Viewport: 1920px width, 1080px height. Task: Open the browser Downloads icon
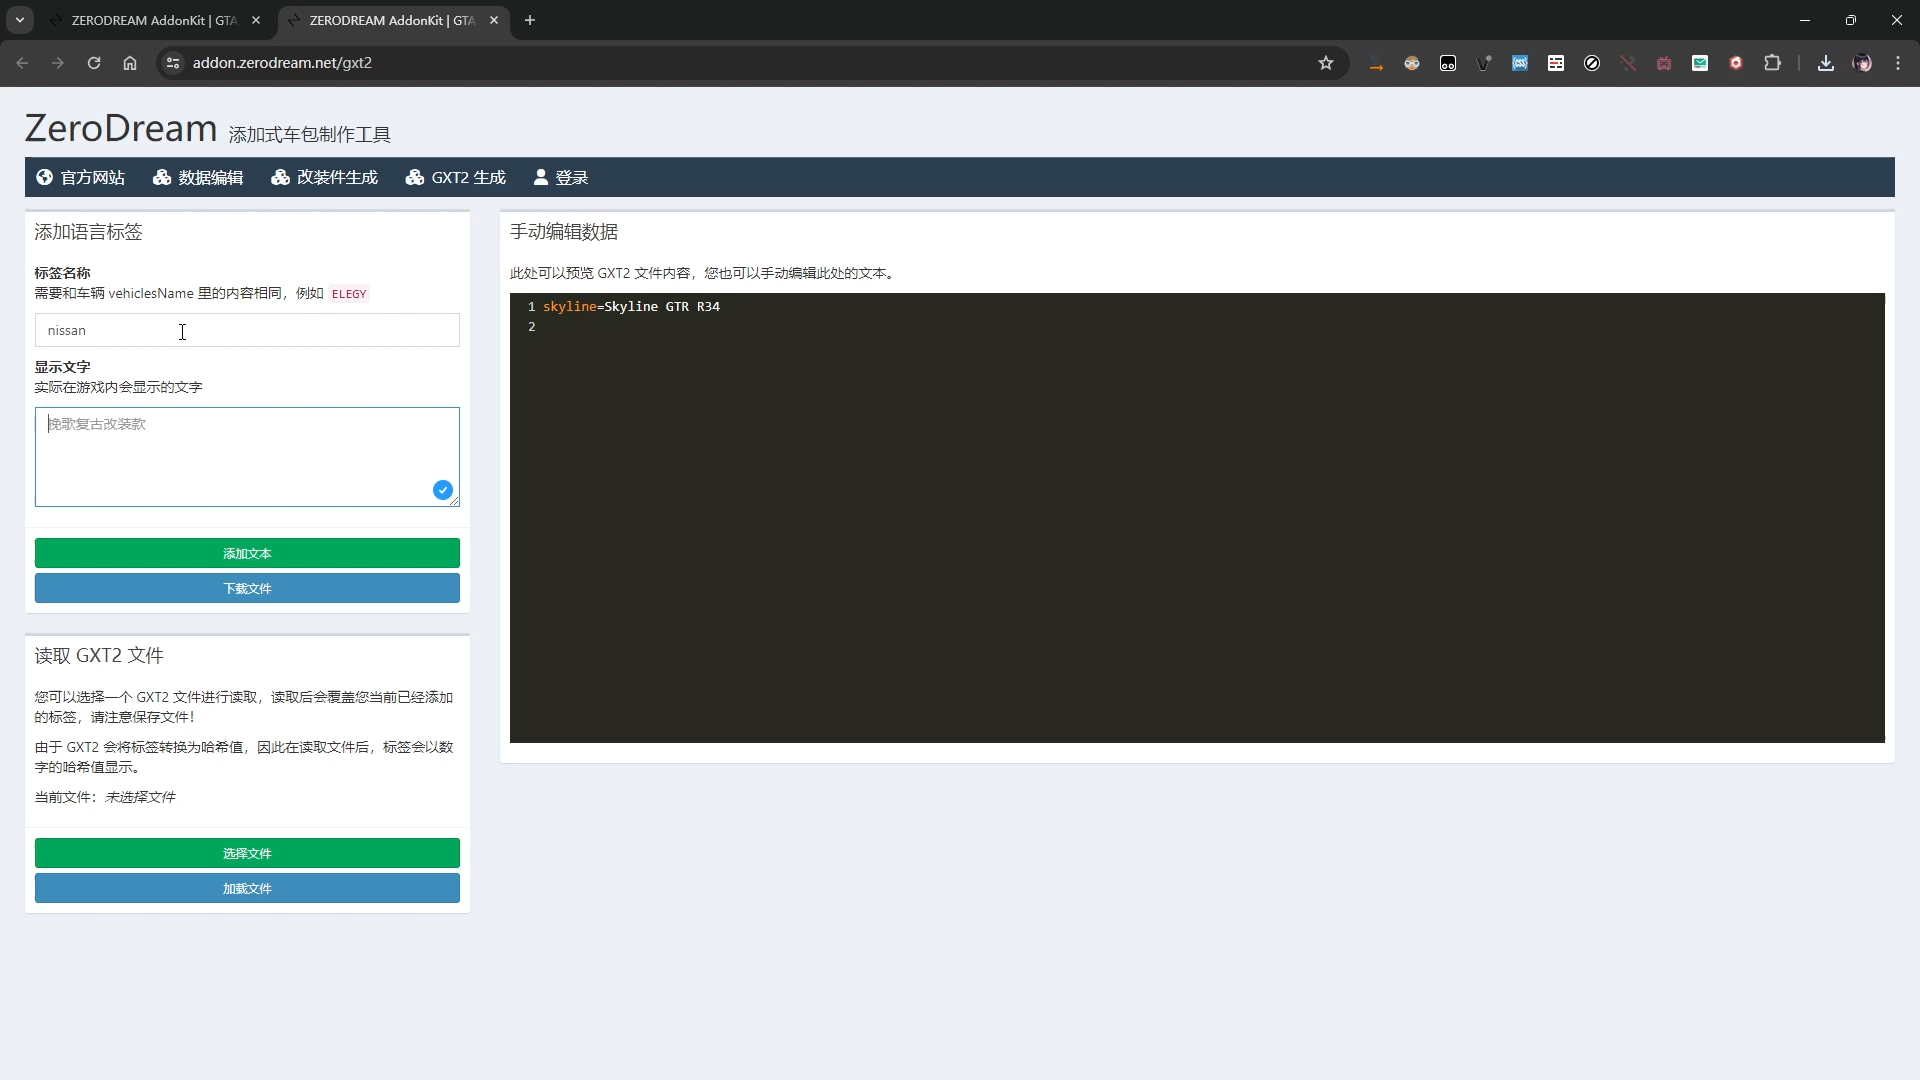click(1826, 63)
